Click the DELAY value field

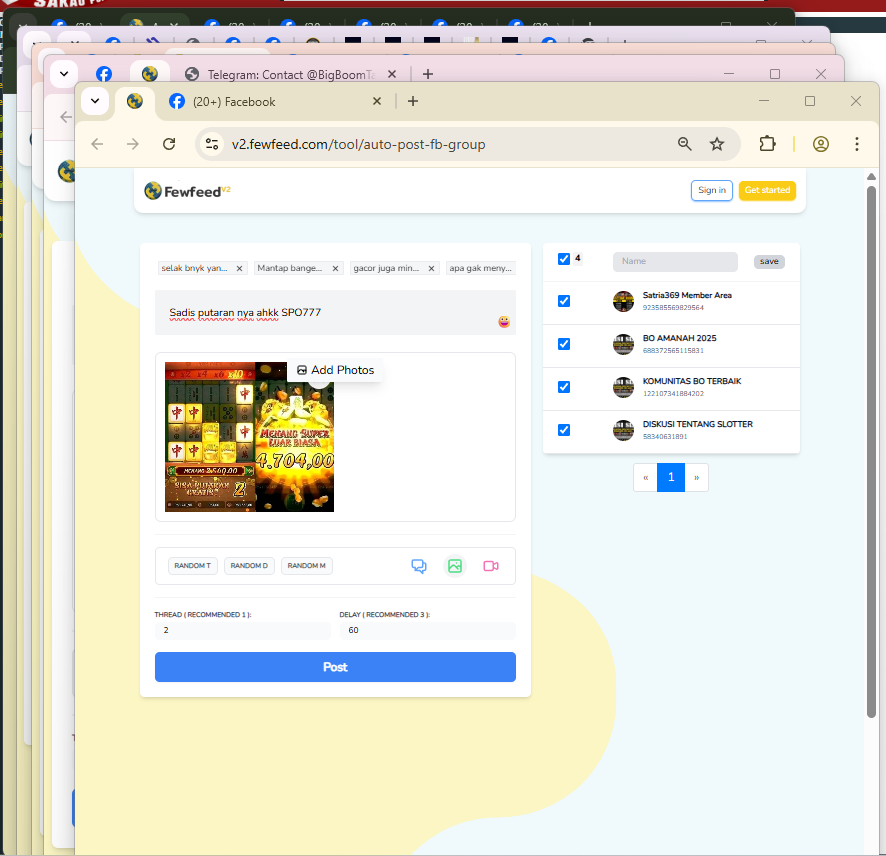pos(428,630)
